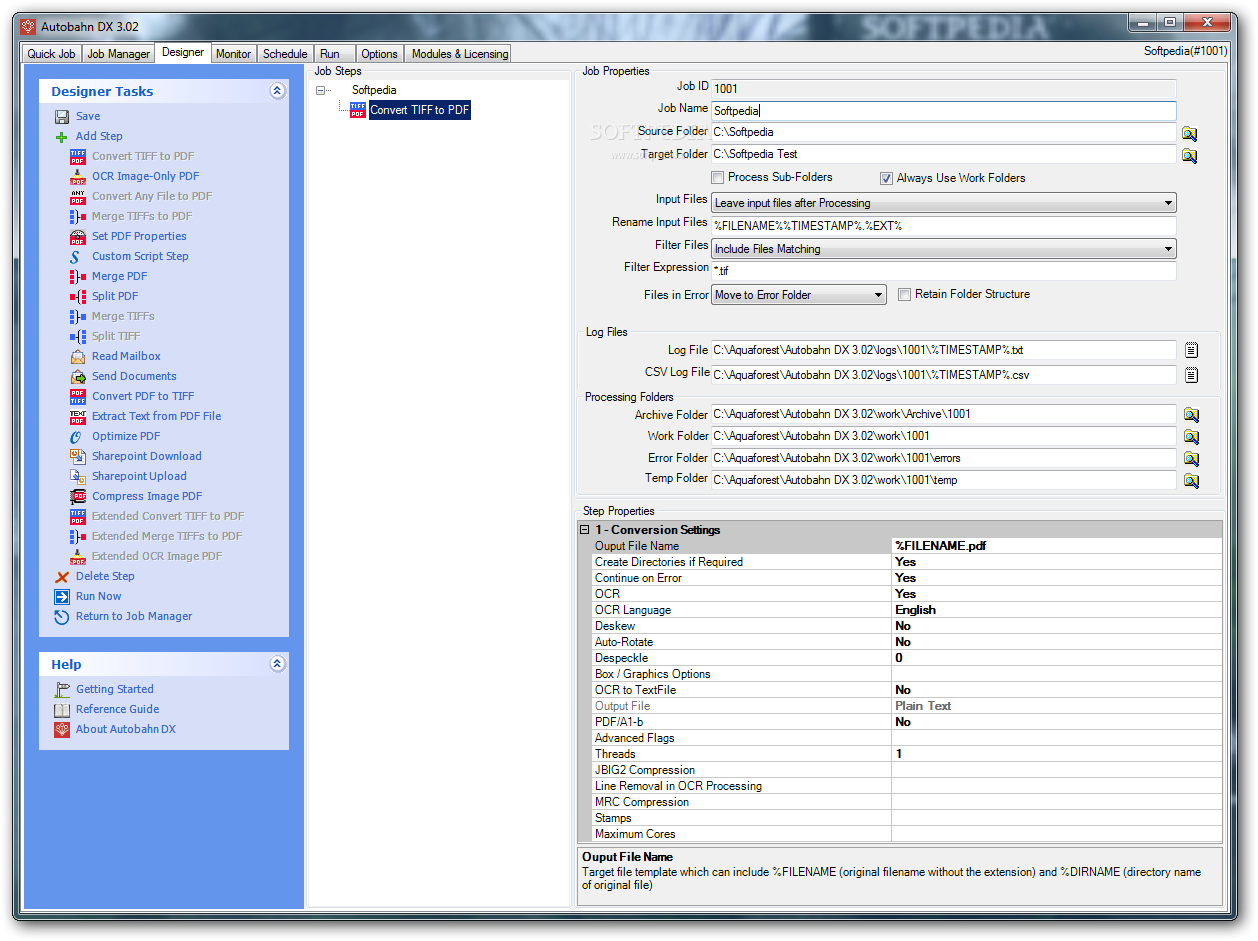
Task: Open the Schedule tab
Action: [x=285, y=54]
